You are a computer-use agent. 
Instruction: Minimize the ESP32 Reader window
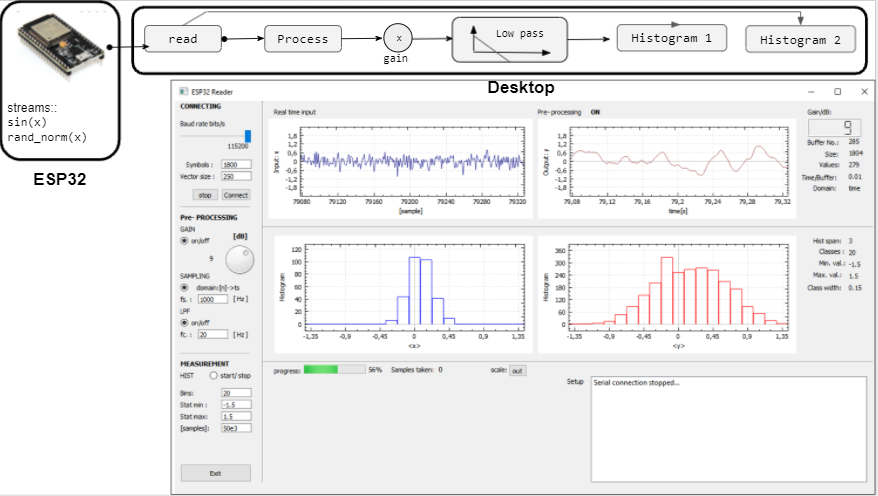(x=811, y=91)
